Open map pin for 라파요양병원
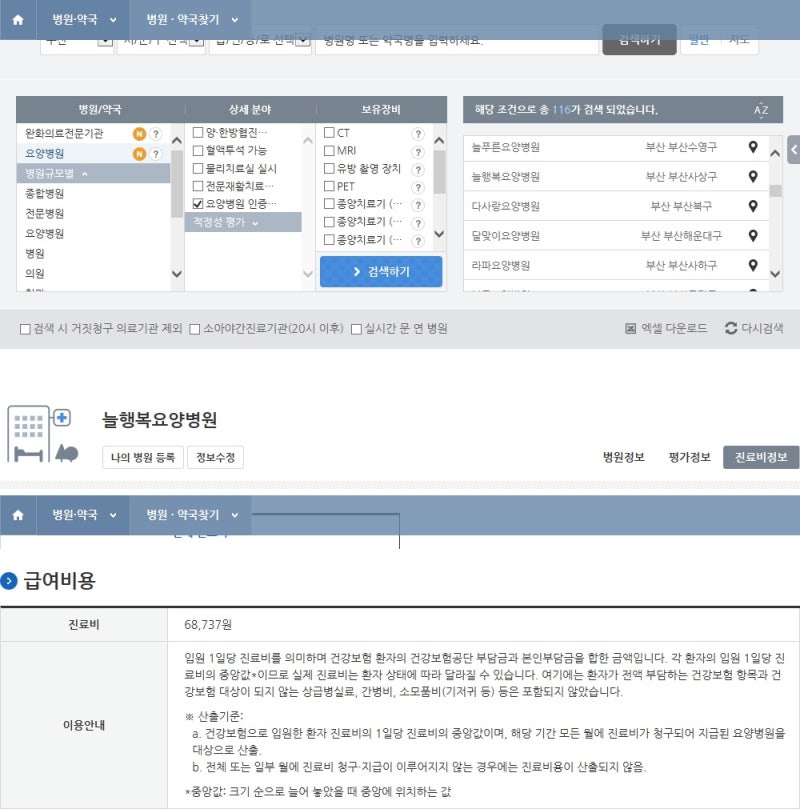 (753, 265)
